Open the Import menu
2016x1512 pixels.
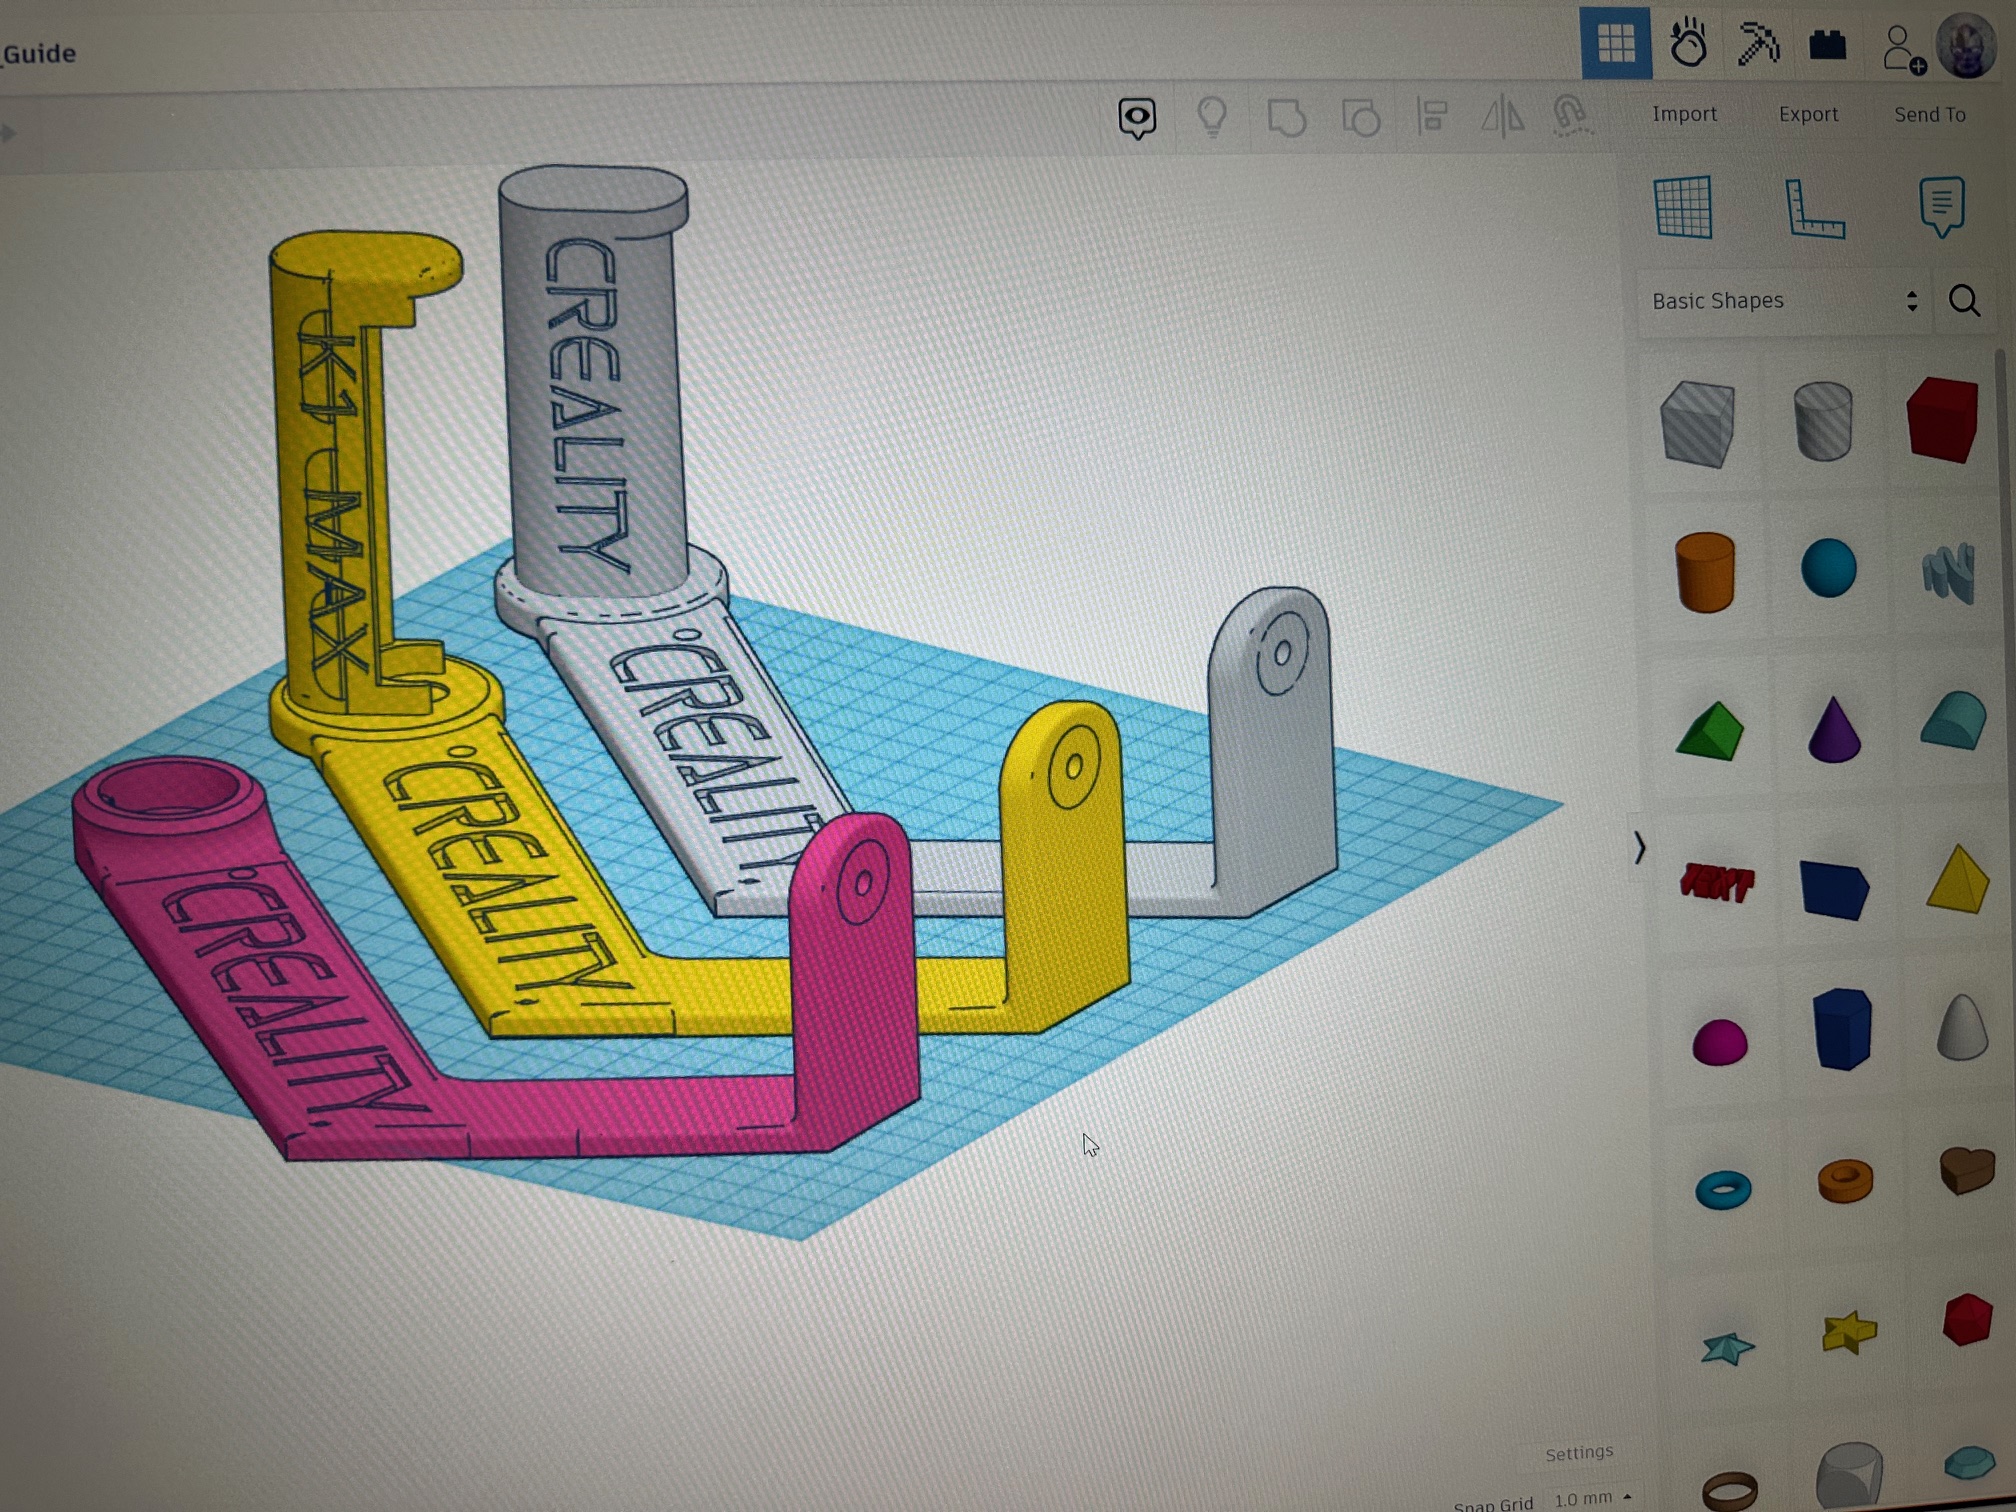[1684, 114]
